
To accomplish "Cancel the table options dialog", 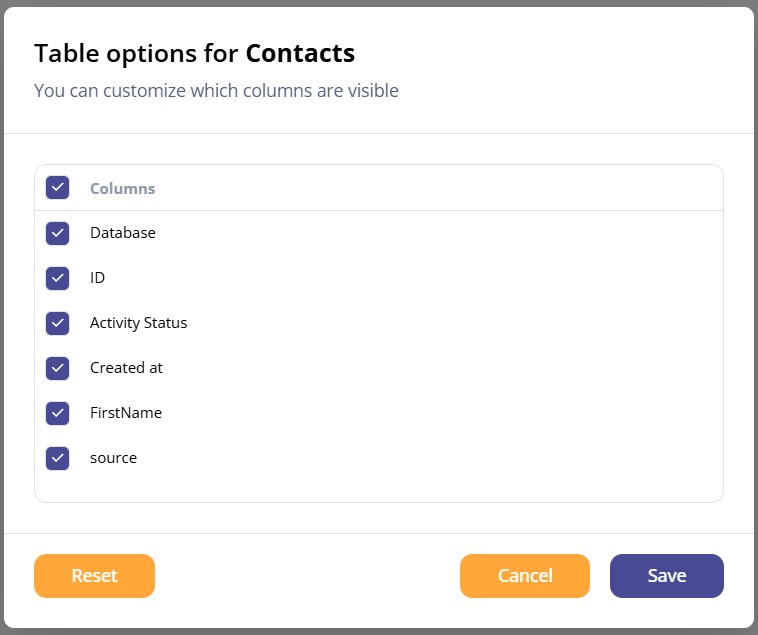I will (525, 576).
